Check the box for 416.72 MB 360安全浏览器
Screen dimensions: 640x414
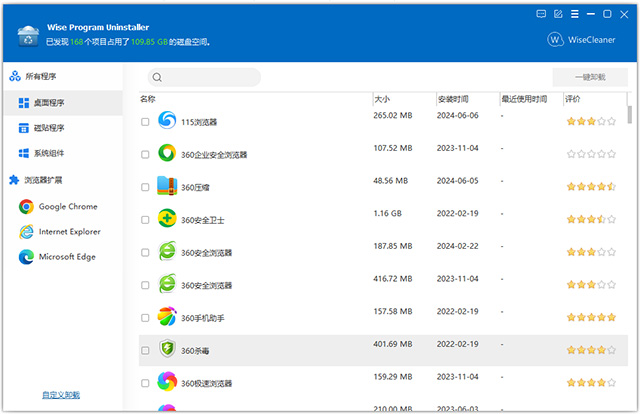click(x=145, y=285)
